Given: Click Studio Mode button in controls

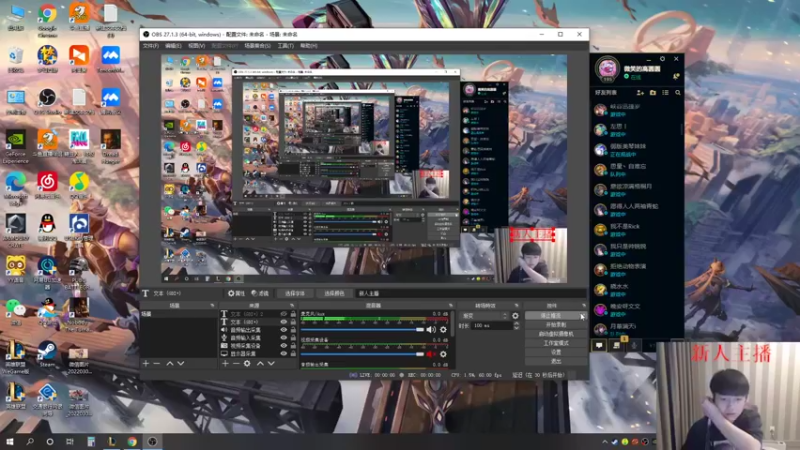Looking at the screenshot, I should (x=556, y=343).
